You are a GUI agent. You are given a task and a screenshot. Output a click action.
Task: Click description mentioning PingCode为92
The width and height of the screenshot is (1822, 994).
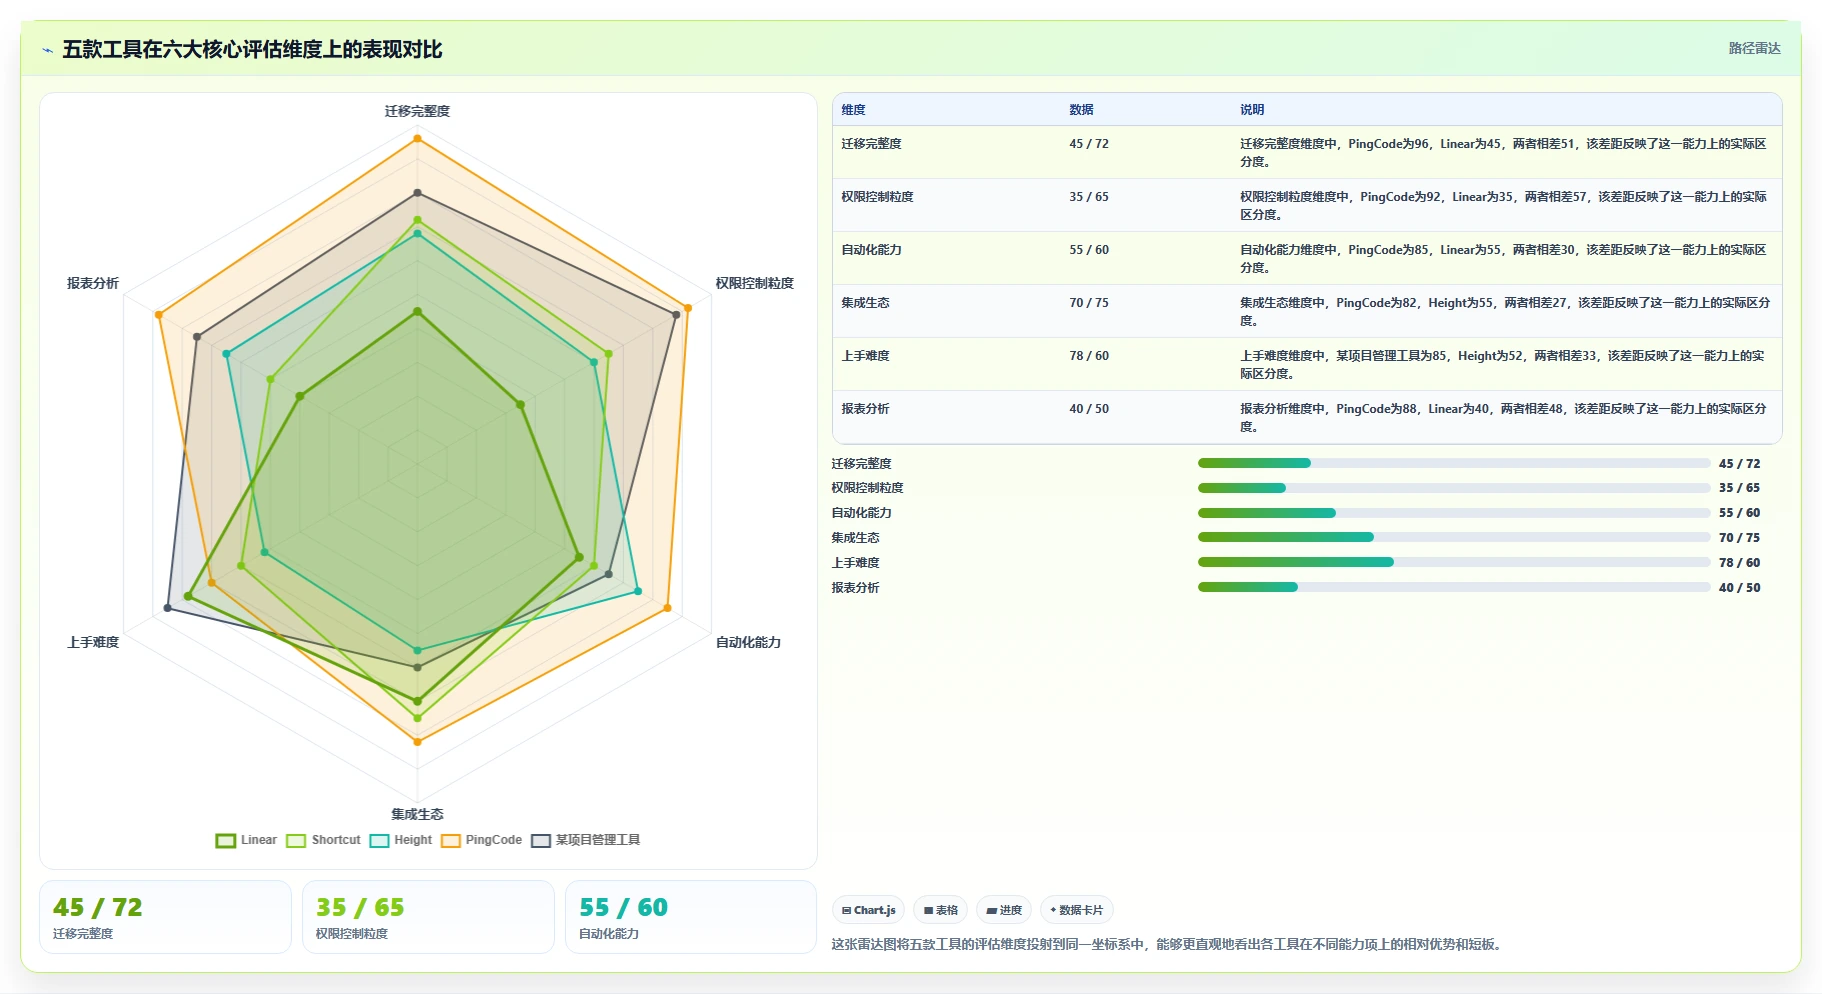pos(1504,205)
